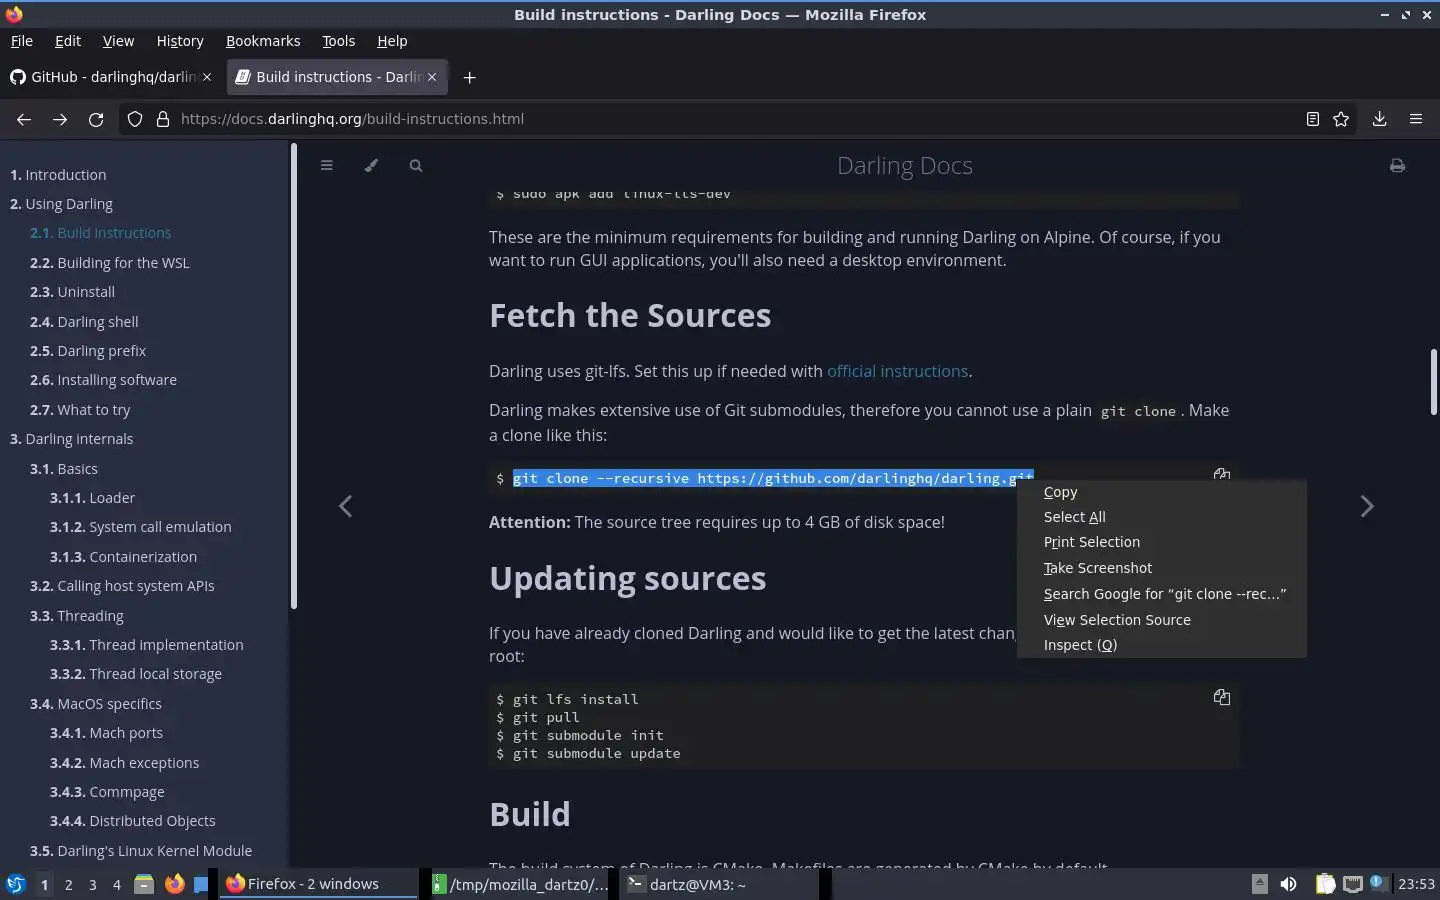This screenshot has height=900, width=1440.
Task: Open Firefox downloads panel
Action: coord(1379,119)
